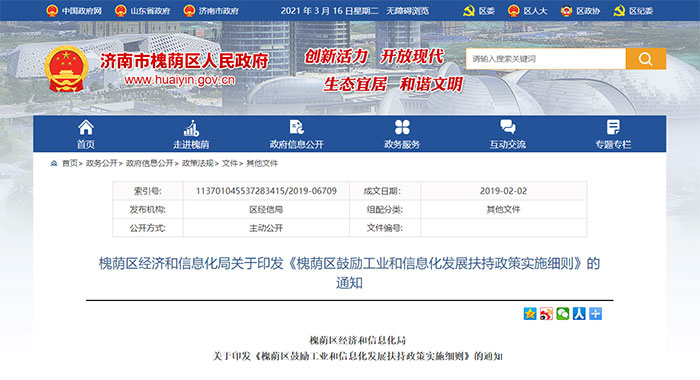The height and width of the screenshot is (380, 700).
Task: Open 政务服务 four-square icon in navigation
Action: tap(402, 127)
